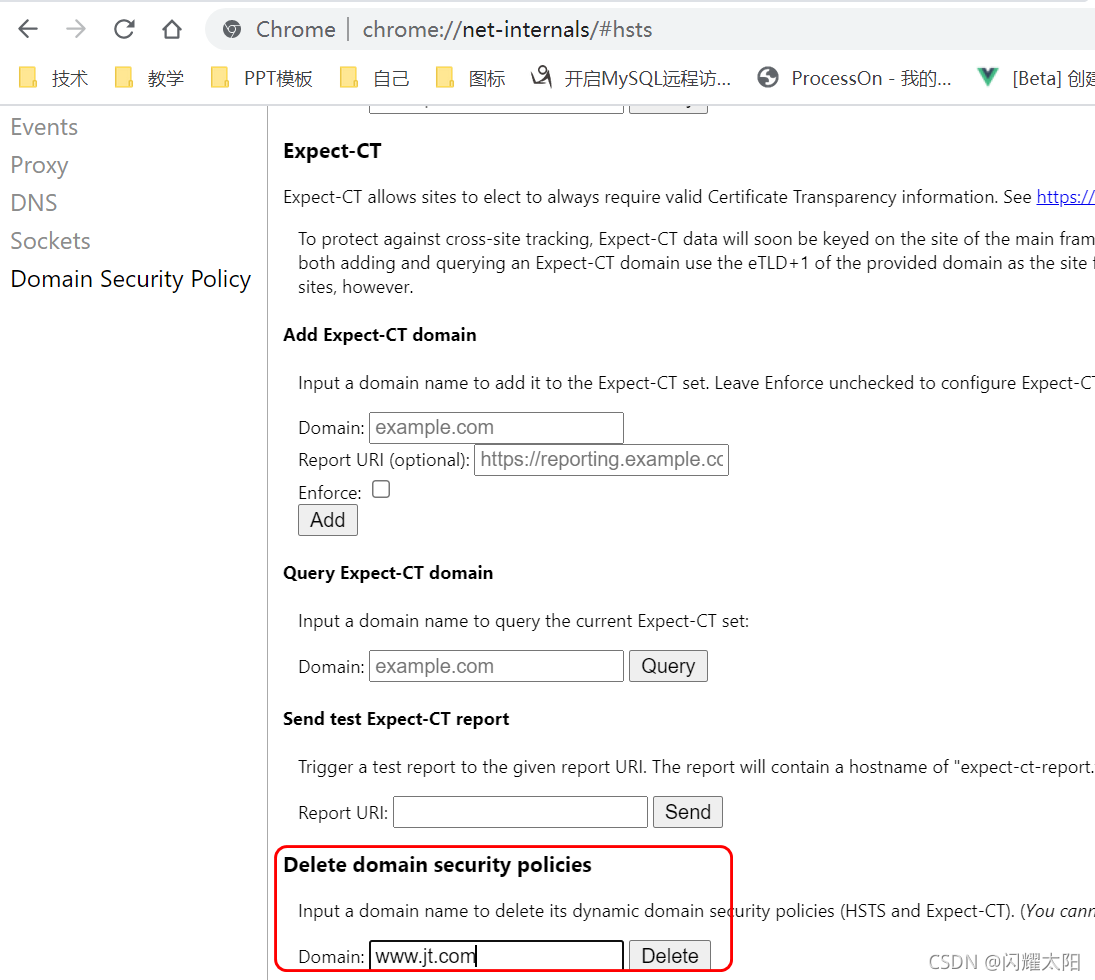The height and width of the screenshot is (980, 1095).
Task: Click the Send test Expect-CT report heading
Action: coord(396,719)
